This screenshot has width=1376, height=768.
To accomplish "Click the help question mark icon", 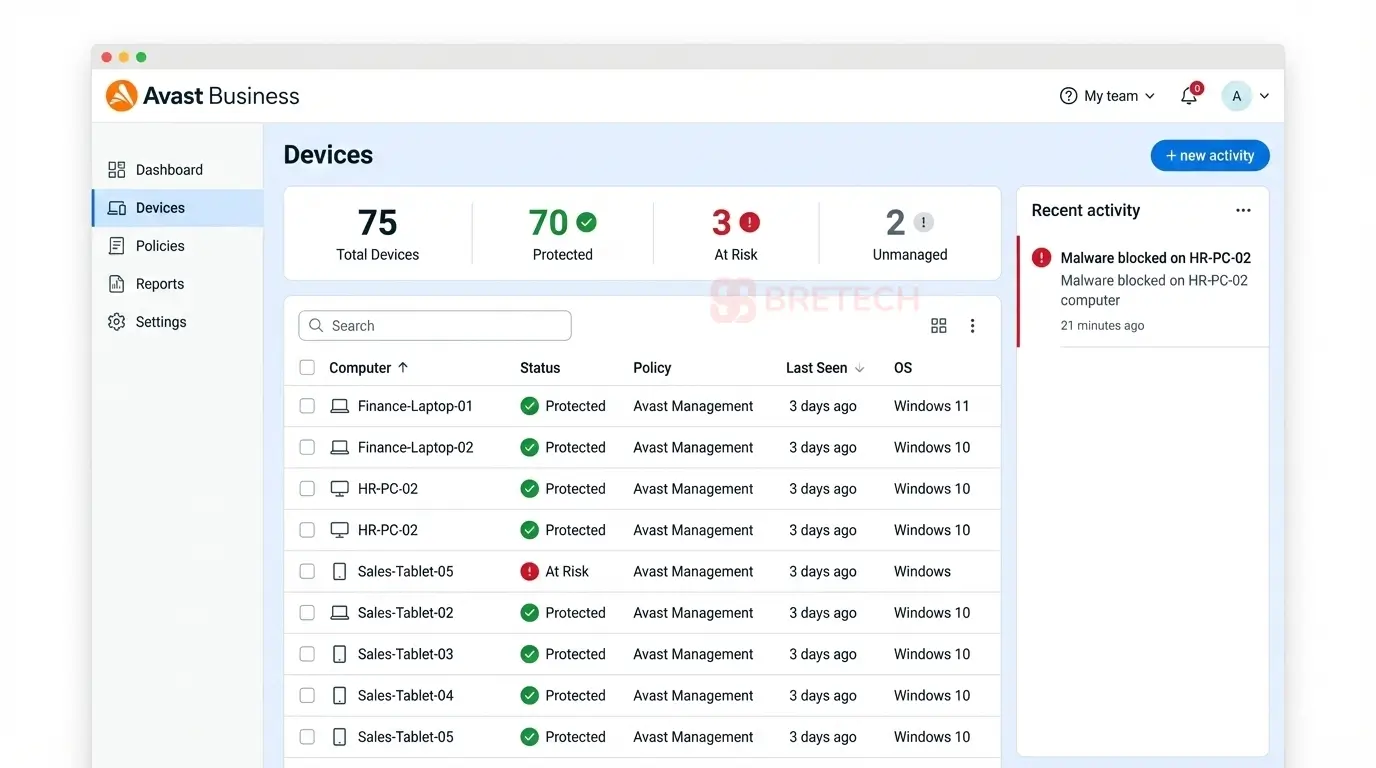I will click(1067, 95).
